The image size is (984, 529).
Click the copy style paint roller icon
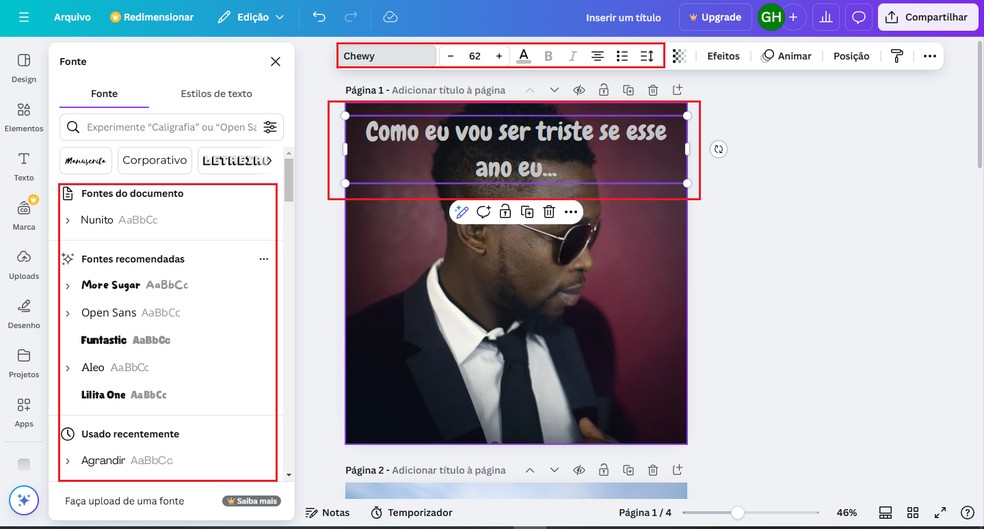pyautogui.click(x=897, y=56)
